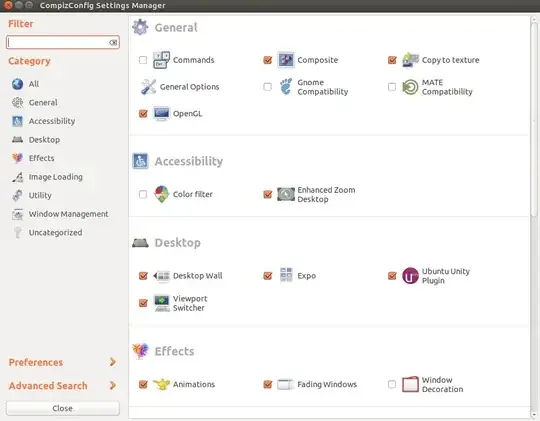This screenshot has width=540, height=421.
Task: Open the Ubuntu Unity Plugin icon
Action: coord(410,276)
